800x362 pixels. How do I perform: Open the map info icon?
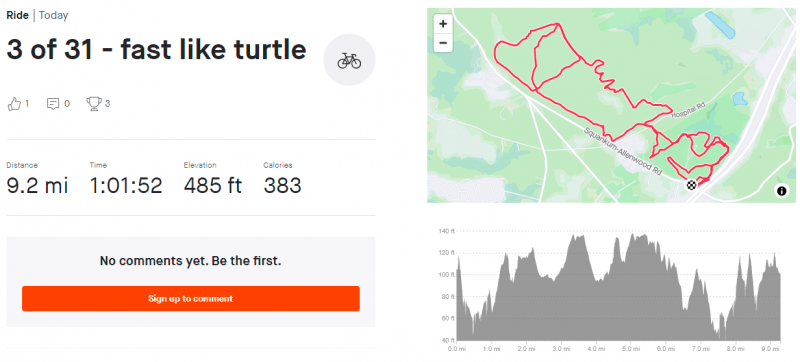pyautogui.click(x=781, y=191)
